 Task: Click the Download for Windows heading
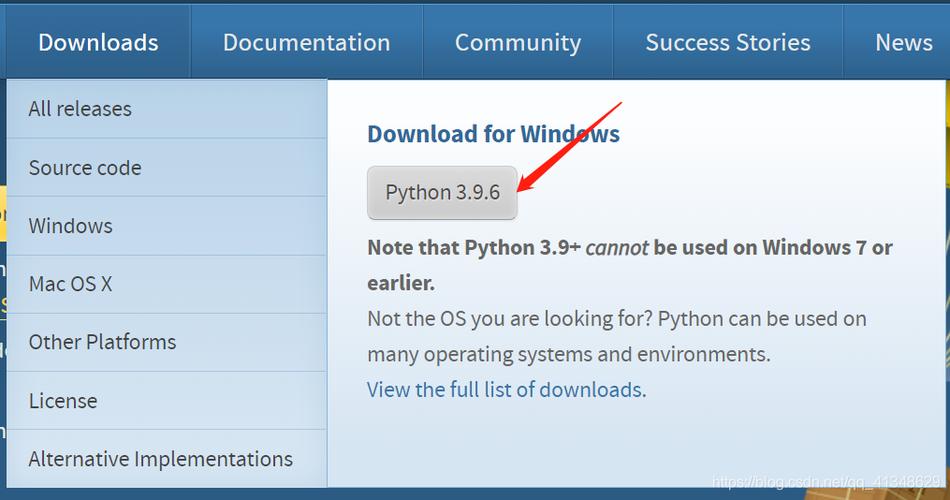tap(493, 134)
